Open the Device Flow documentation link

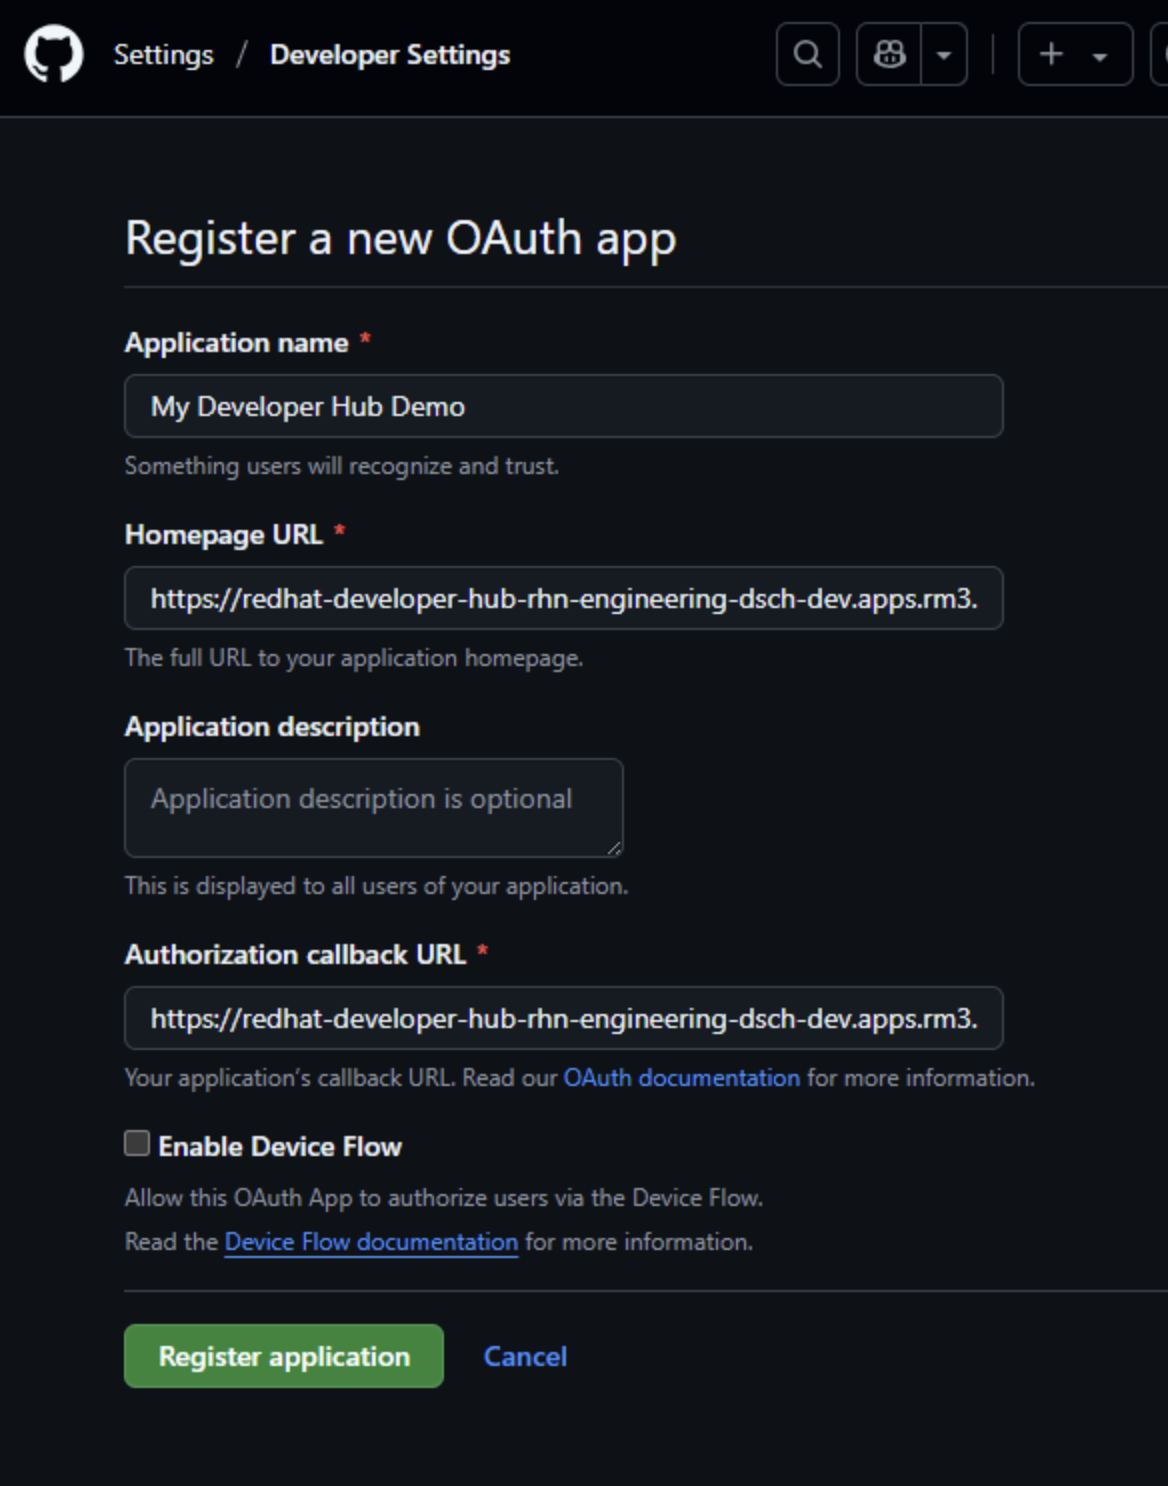tap(371, 1241)
